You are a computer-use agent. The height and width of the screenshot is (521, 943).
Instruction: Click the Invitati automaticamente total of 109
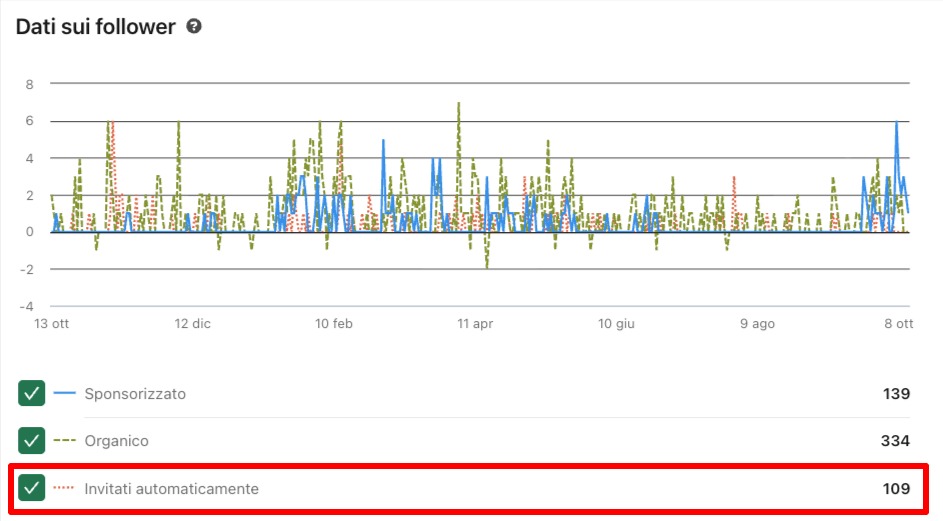(x=895, y=489)
